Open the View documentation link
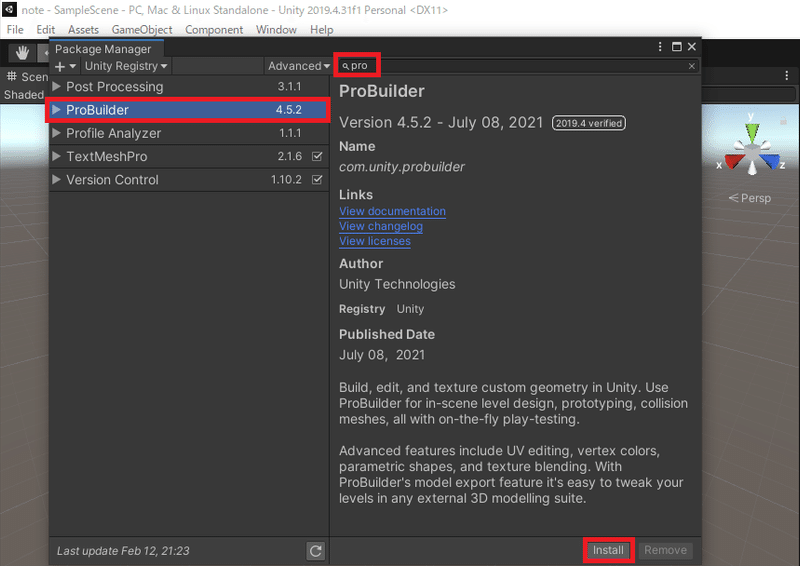800x566 pixels. click(x=392, y=211)
